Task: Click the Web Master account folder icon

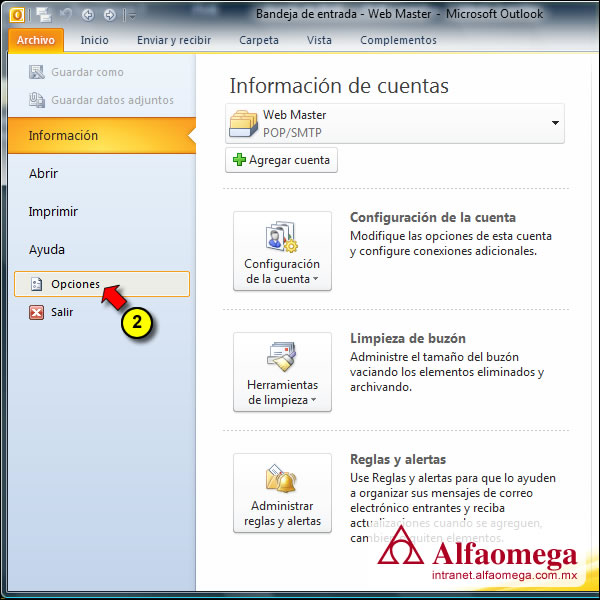Action: tap(243, 124)
